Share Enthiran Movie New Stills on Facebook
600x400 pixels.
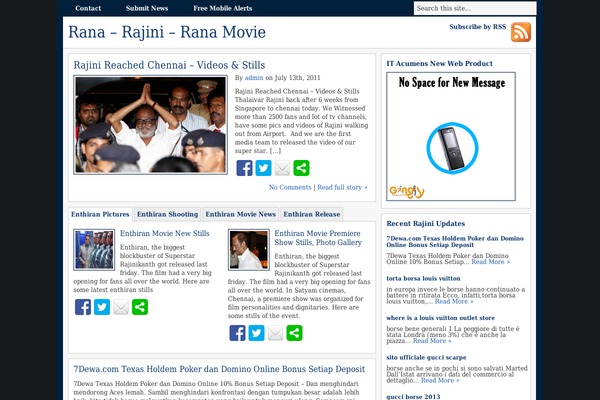[83, 307]
